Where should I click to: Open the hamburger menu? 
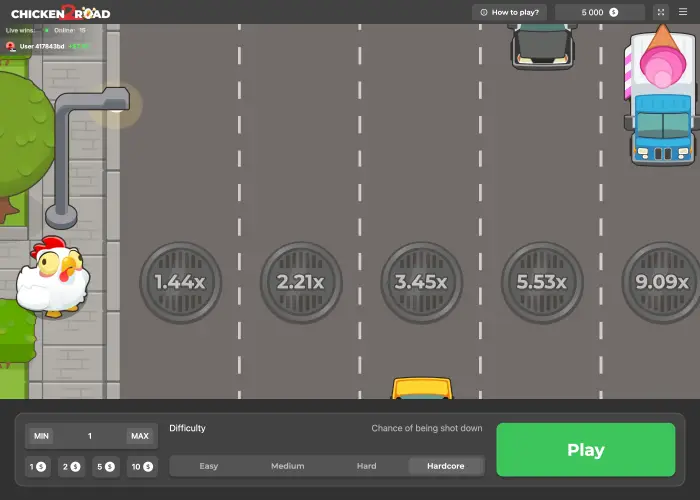point(683,12)
